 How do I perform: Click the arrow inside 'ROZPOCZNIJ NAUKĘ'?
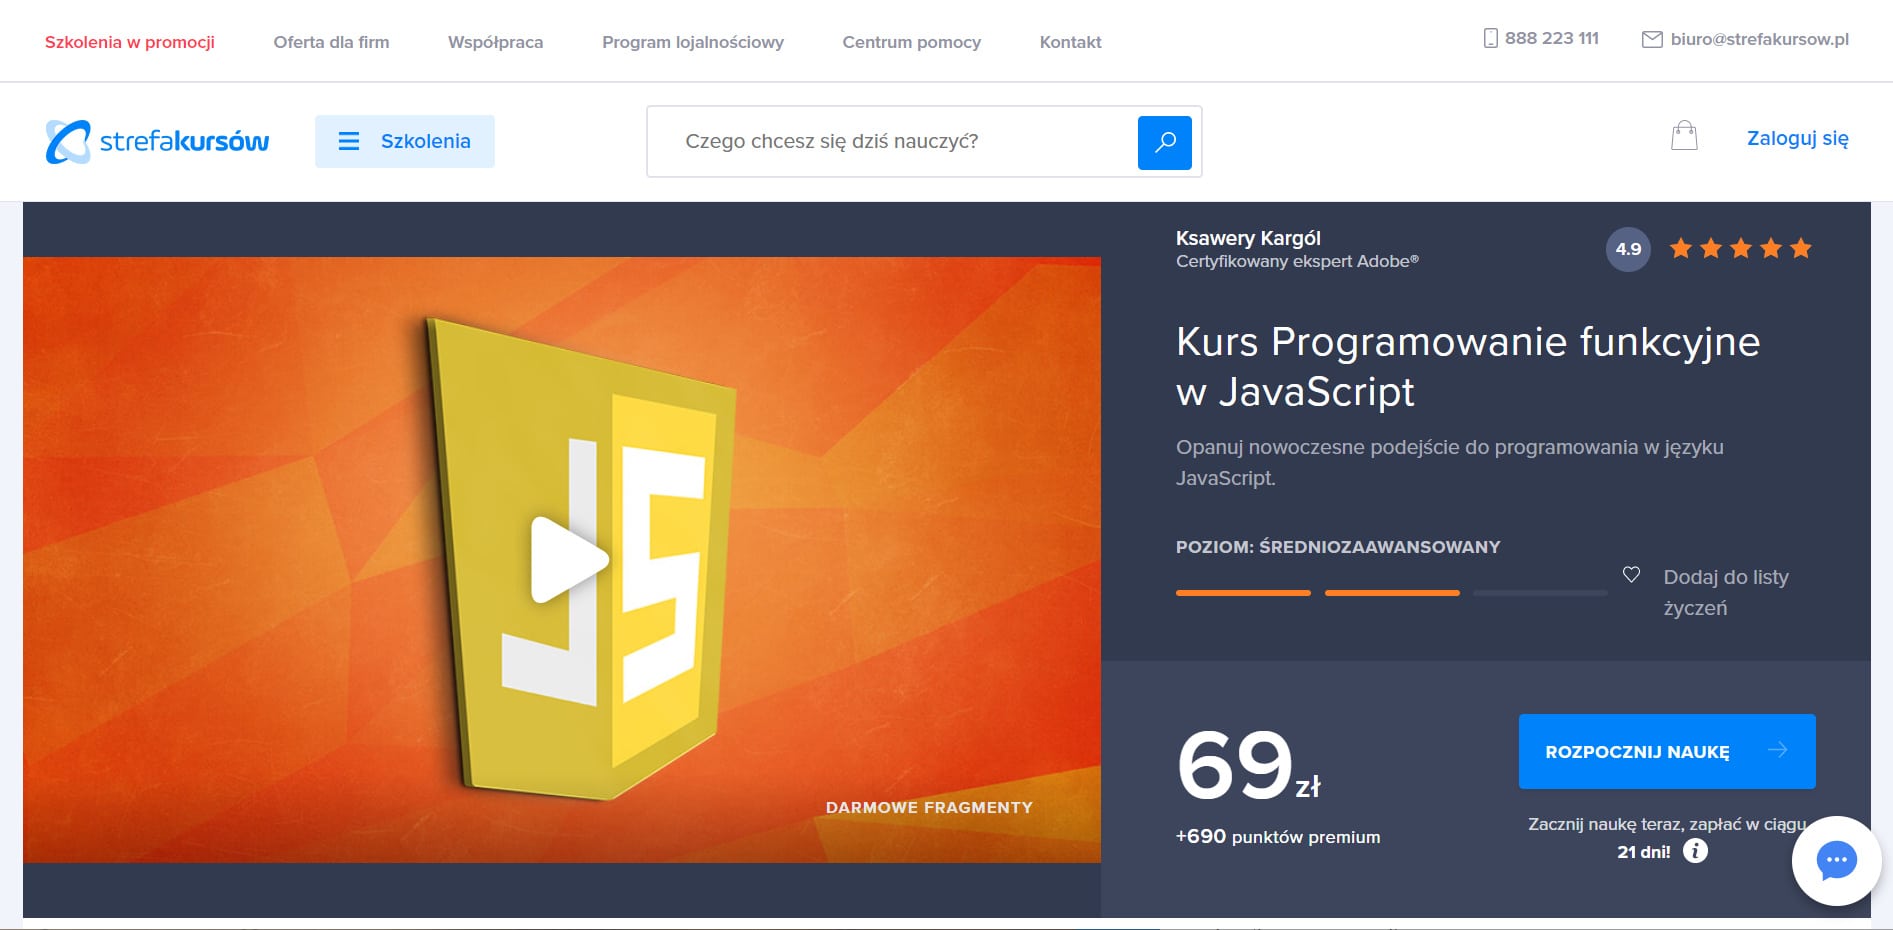click(1779, 751)
